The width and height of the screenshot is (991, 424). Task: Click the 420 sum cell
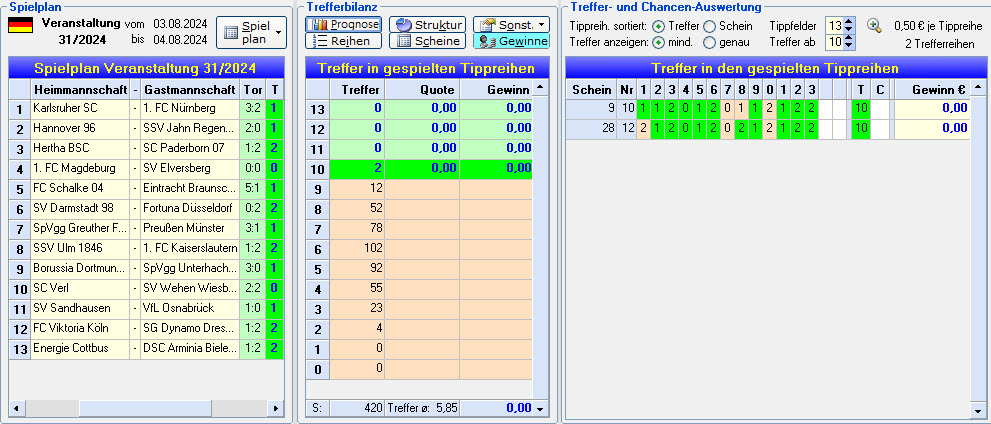point(356,408)
